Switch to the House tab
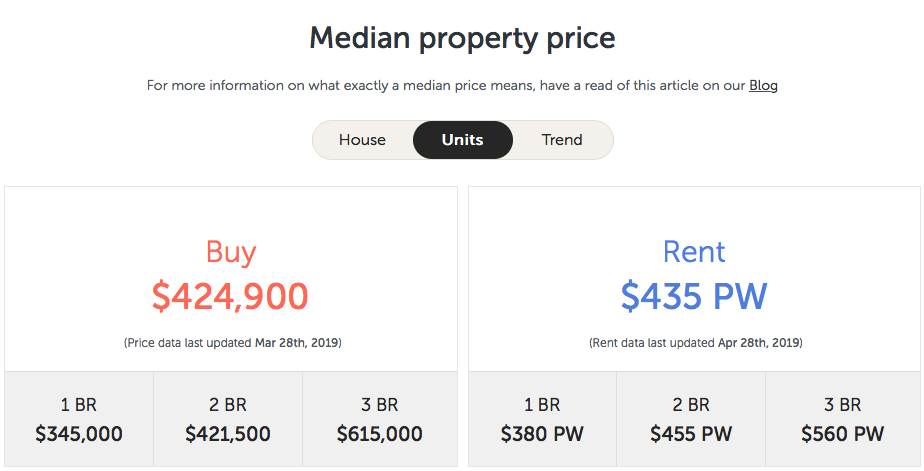Screen dimensions: 924x471 362,140
